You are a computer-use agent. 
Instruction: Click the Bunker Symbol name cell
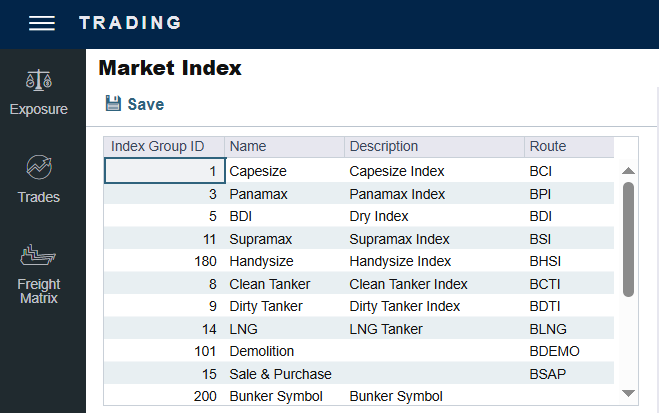(x=284, y=396)
